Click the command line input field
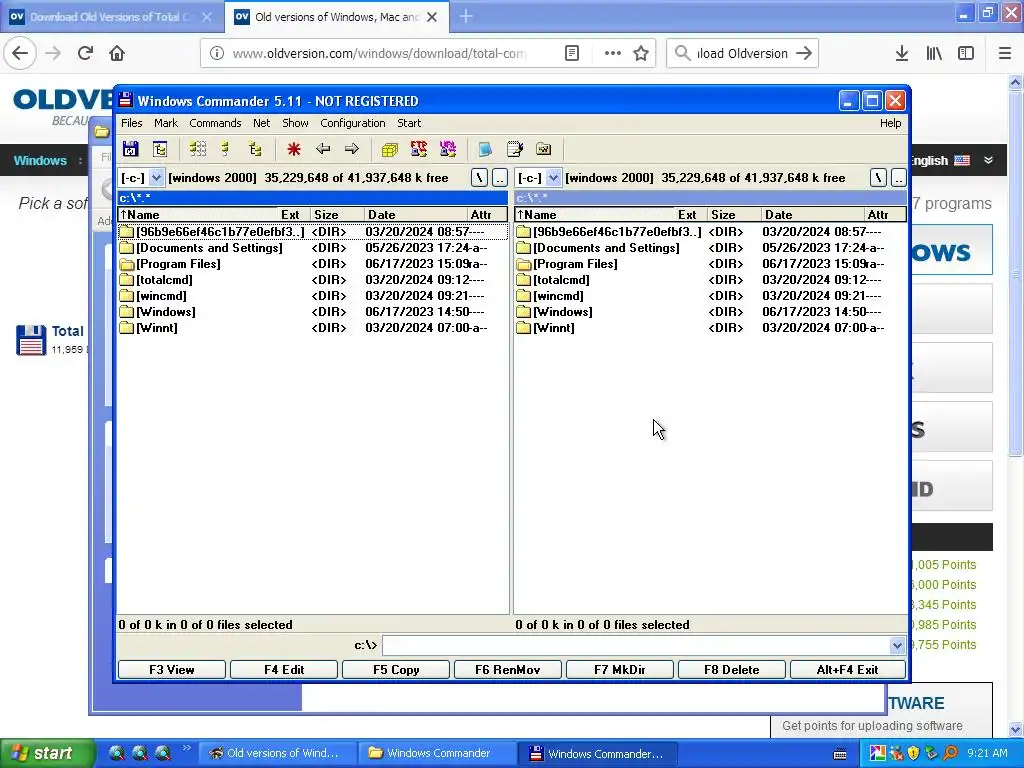Screen dimensions: 1024x768 pos(636,645)
